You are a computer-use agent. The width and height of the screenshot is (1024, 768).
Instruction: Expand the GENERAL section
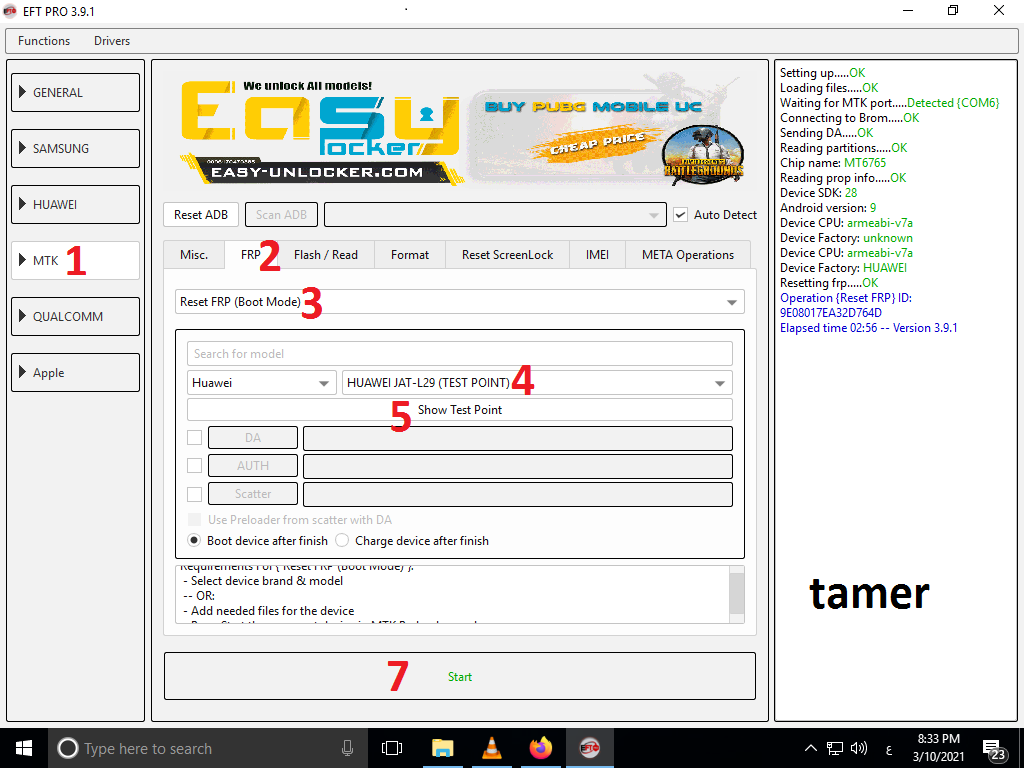75,93
